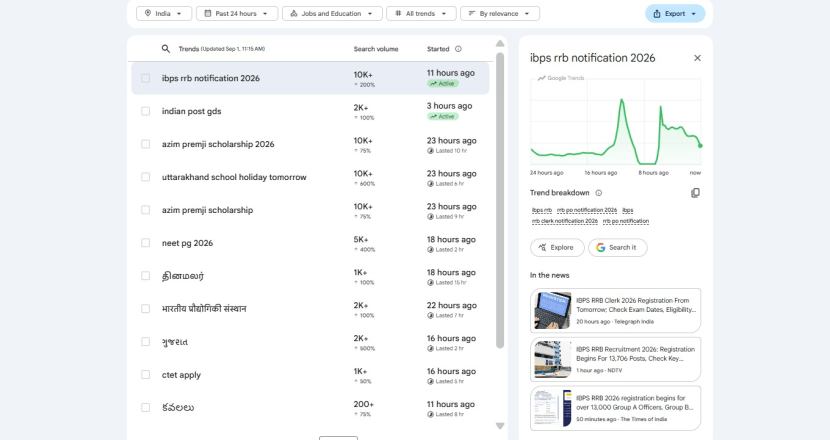Tick checkbox for azim premji scholarship 2026
Viewport: 830px width, 440px height.
pyautogui.click(x=146, y=144)
